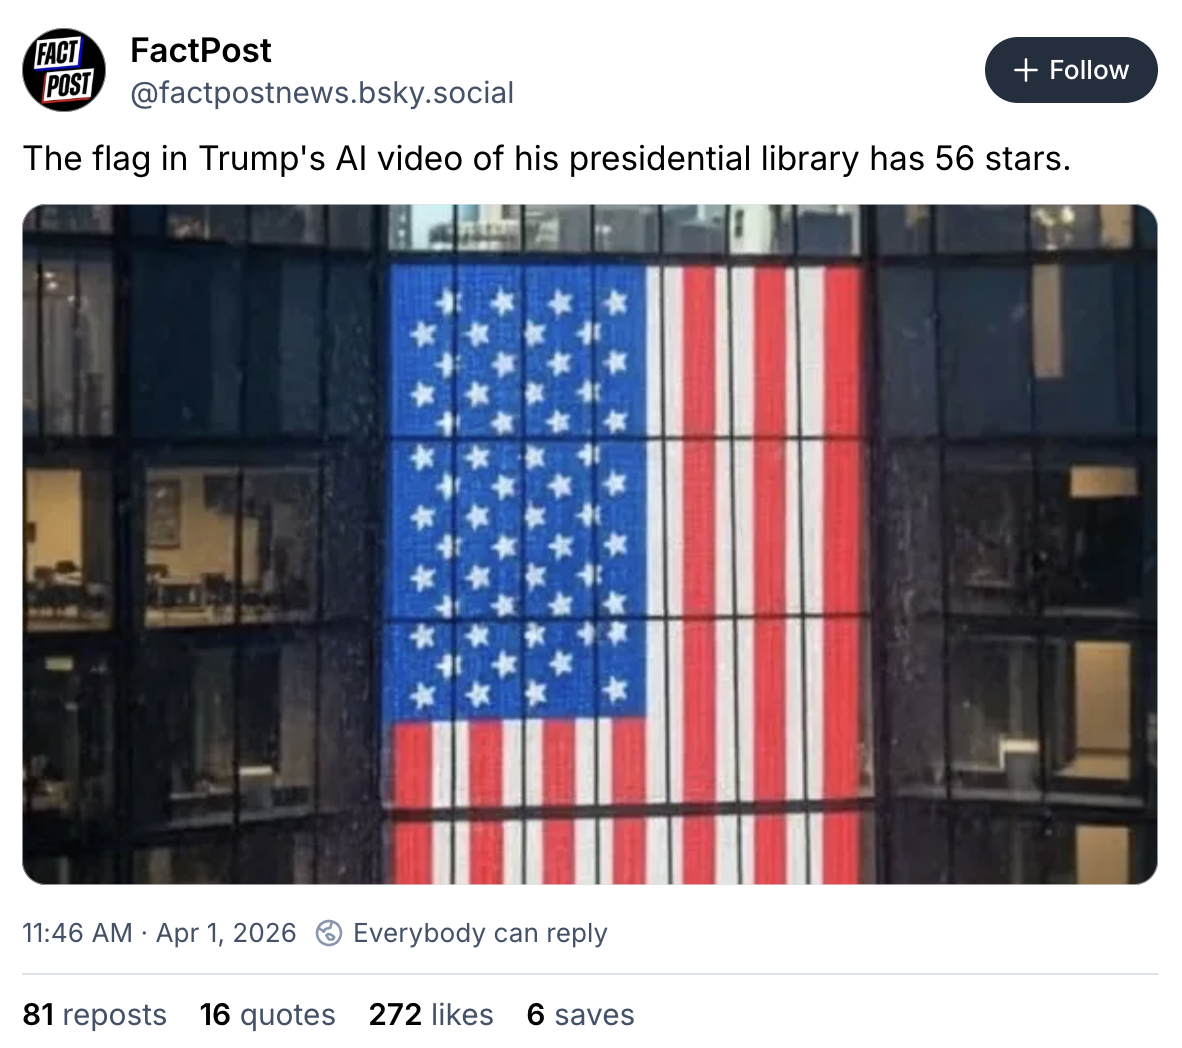Click the reply-settings icon beside the timestamp
Viewport: 1182px width, 1048px height.
pyautogui.click(x=328, y=933)
